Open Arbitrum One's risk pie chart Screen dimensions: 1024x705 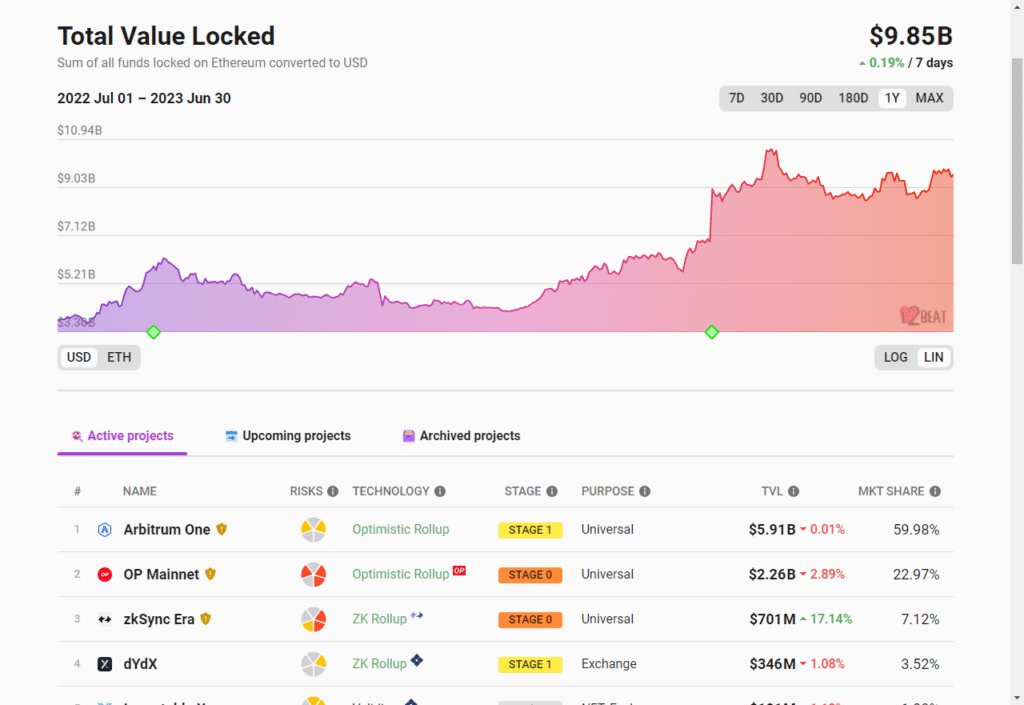[313, 529]
